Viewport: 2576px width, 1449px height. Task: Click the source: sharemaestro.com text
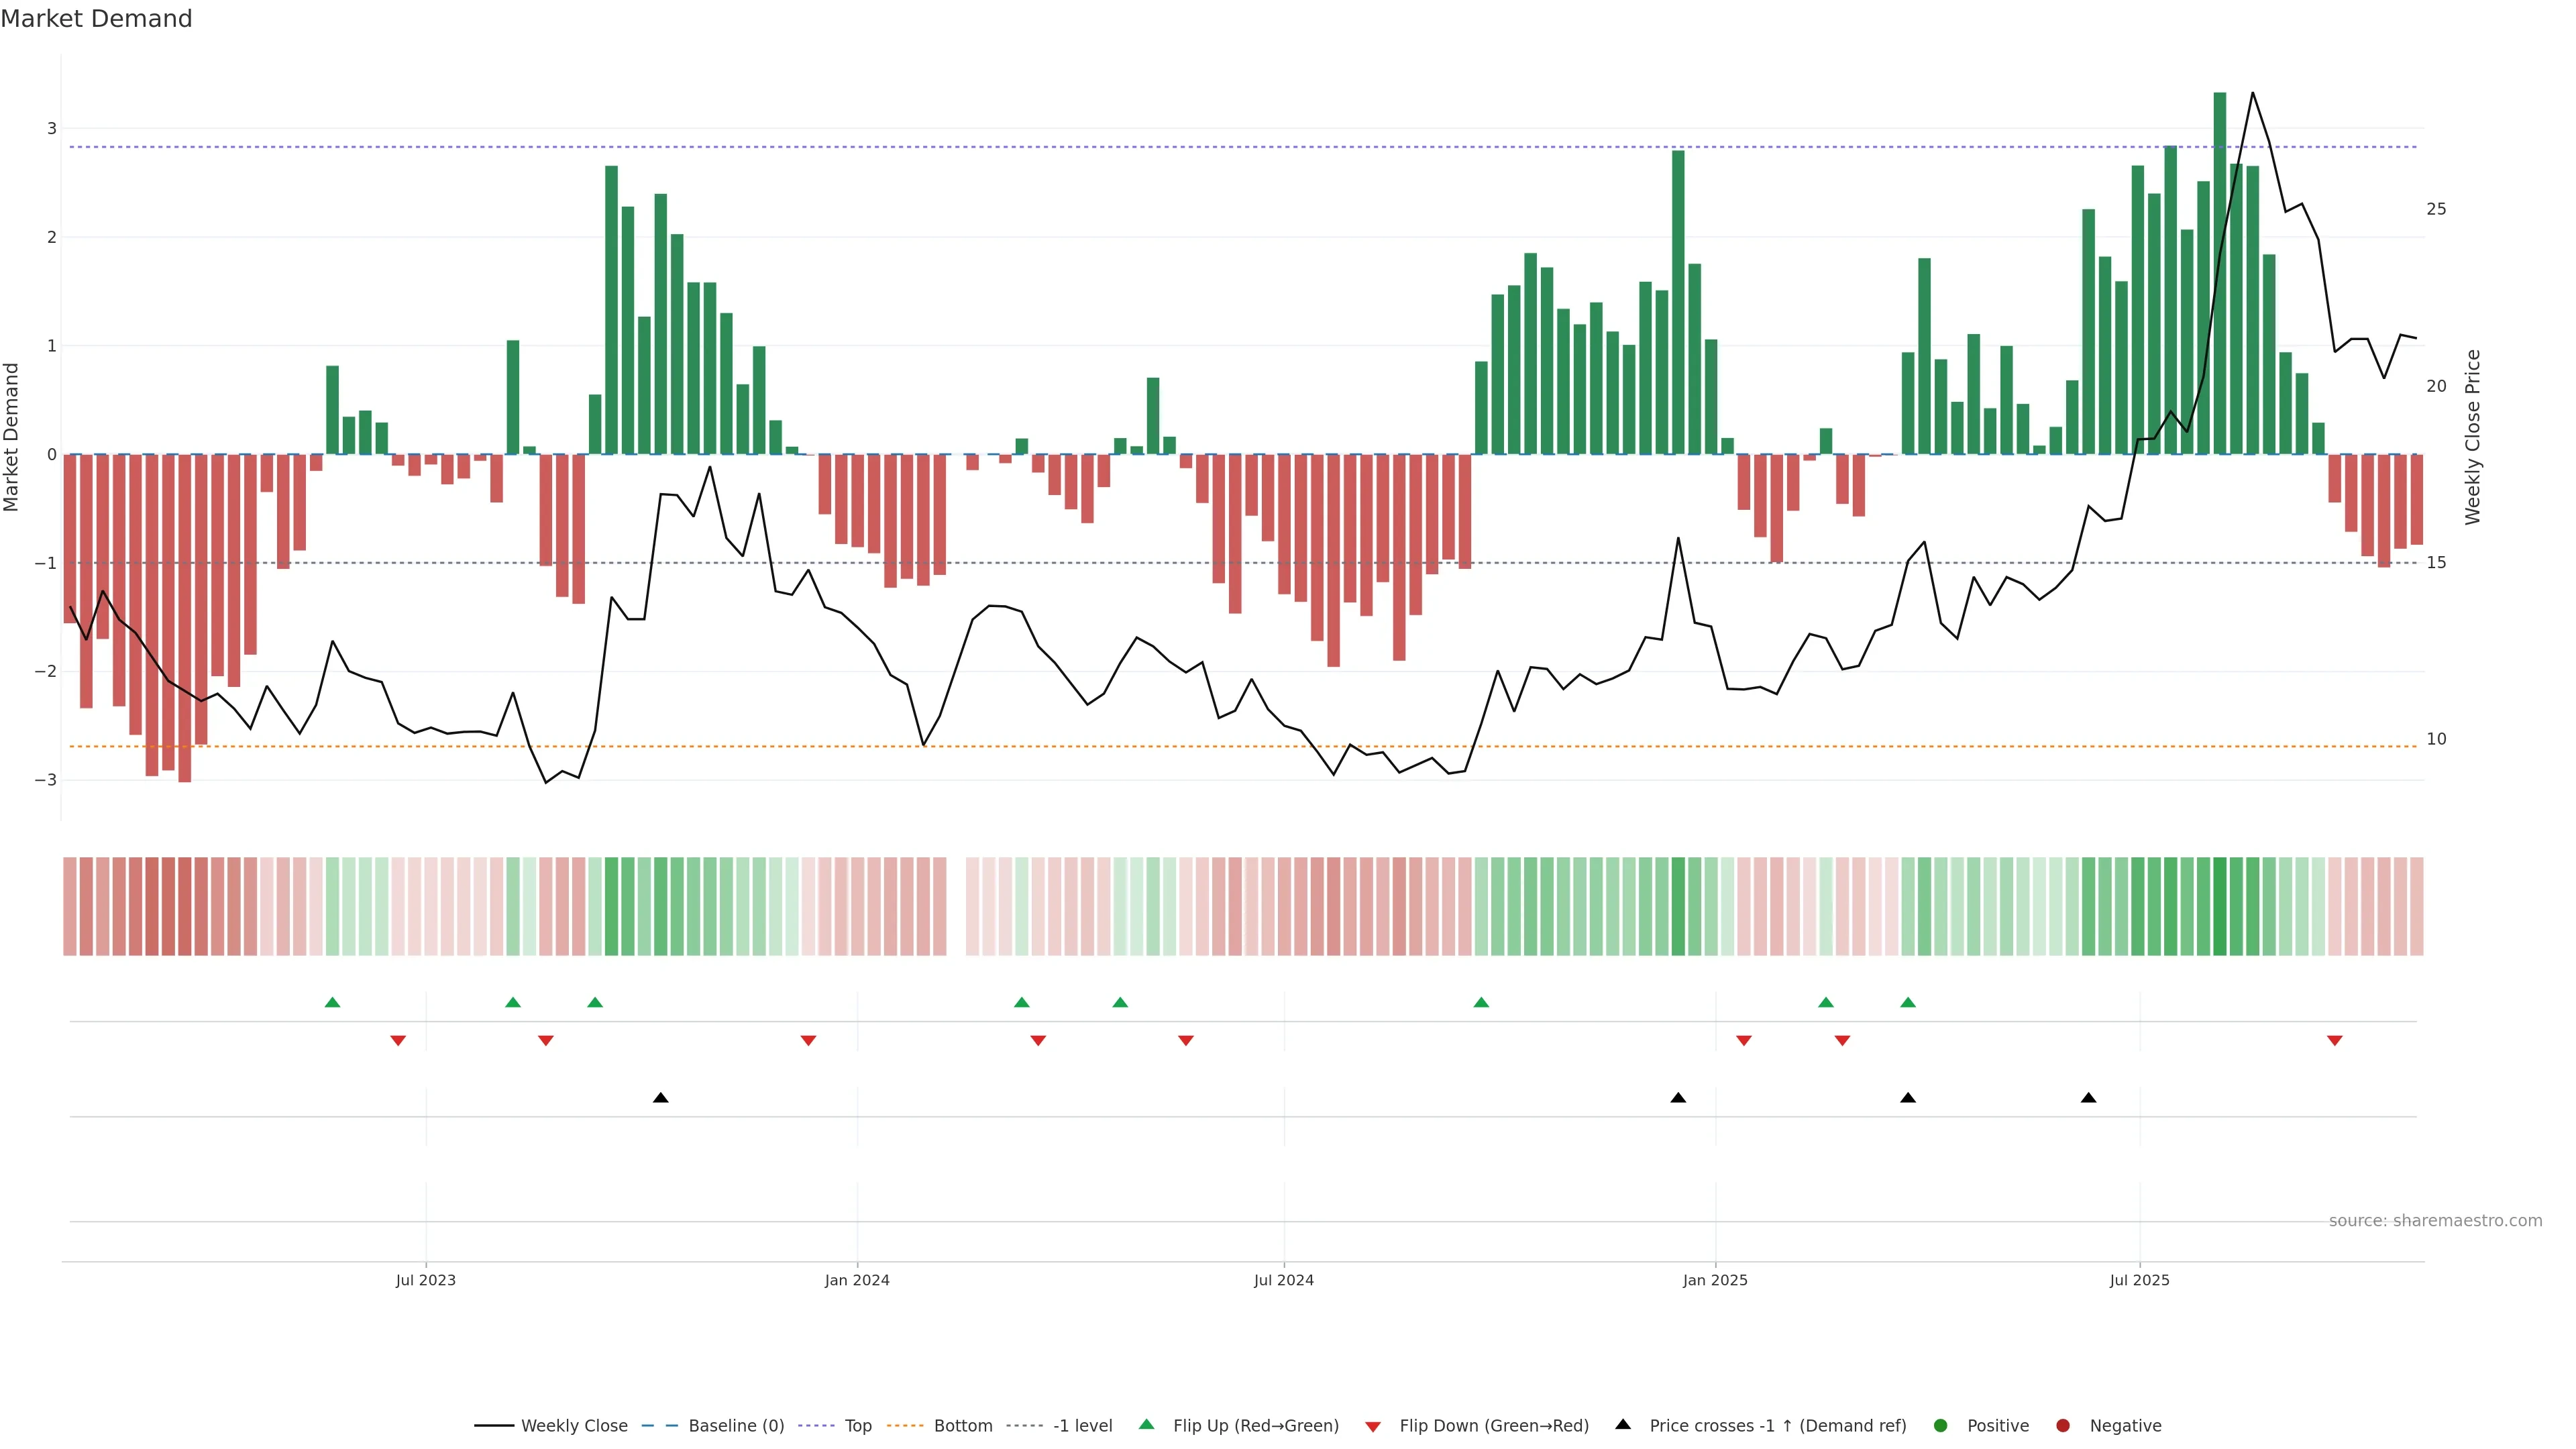coord(2435,1221)
